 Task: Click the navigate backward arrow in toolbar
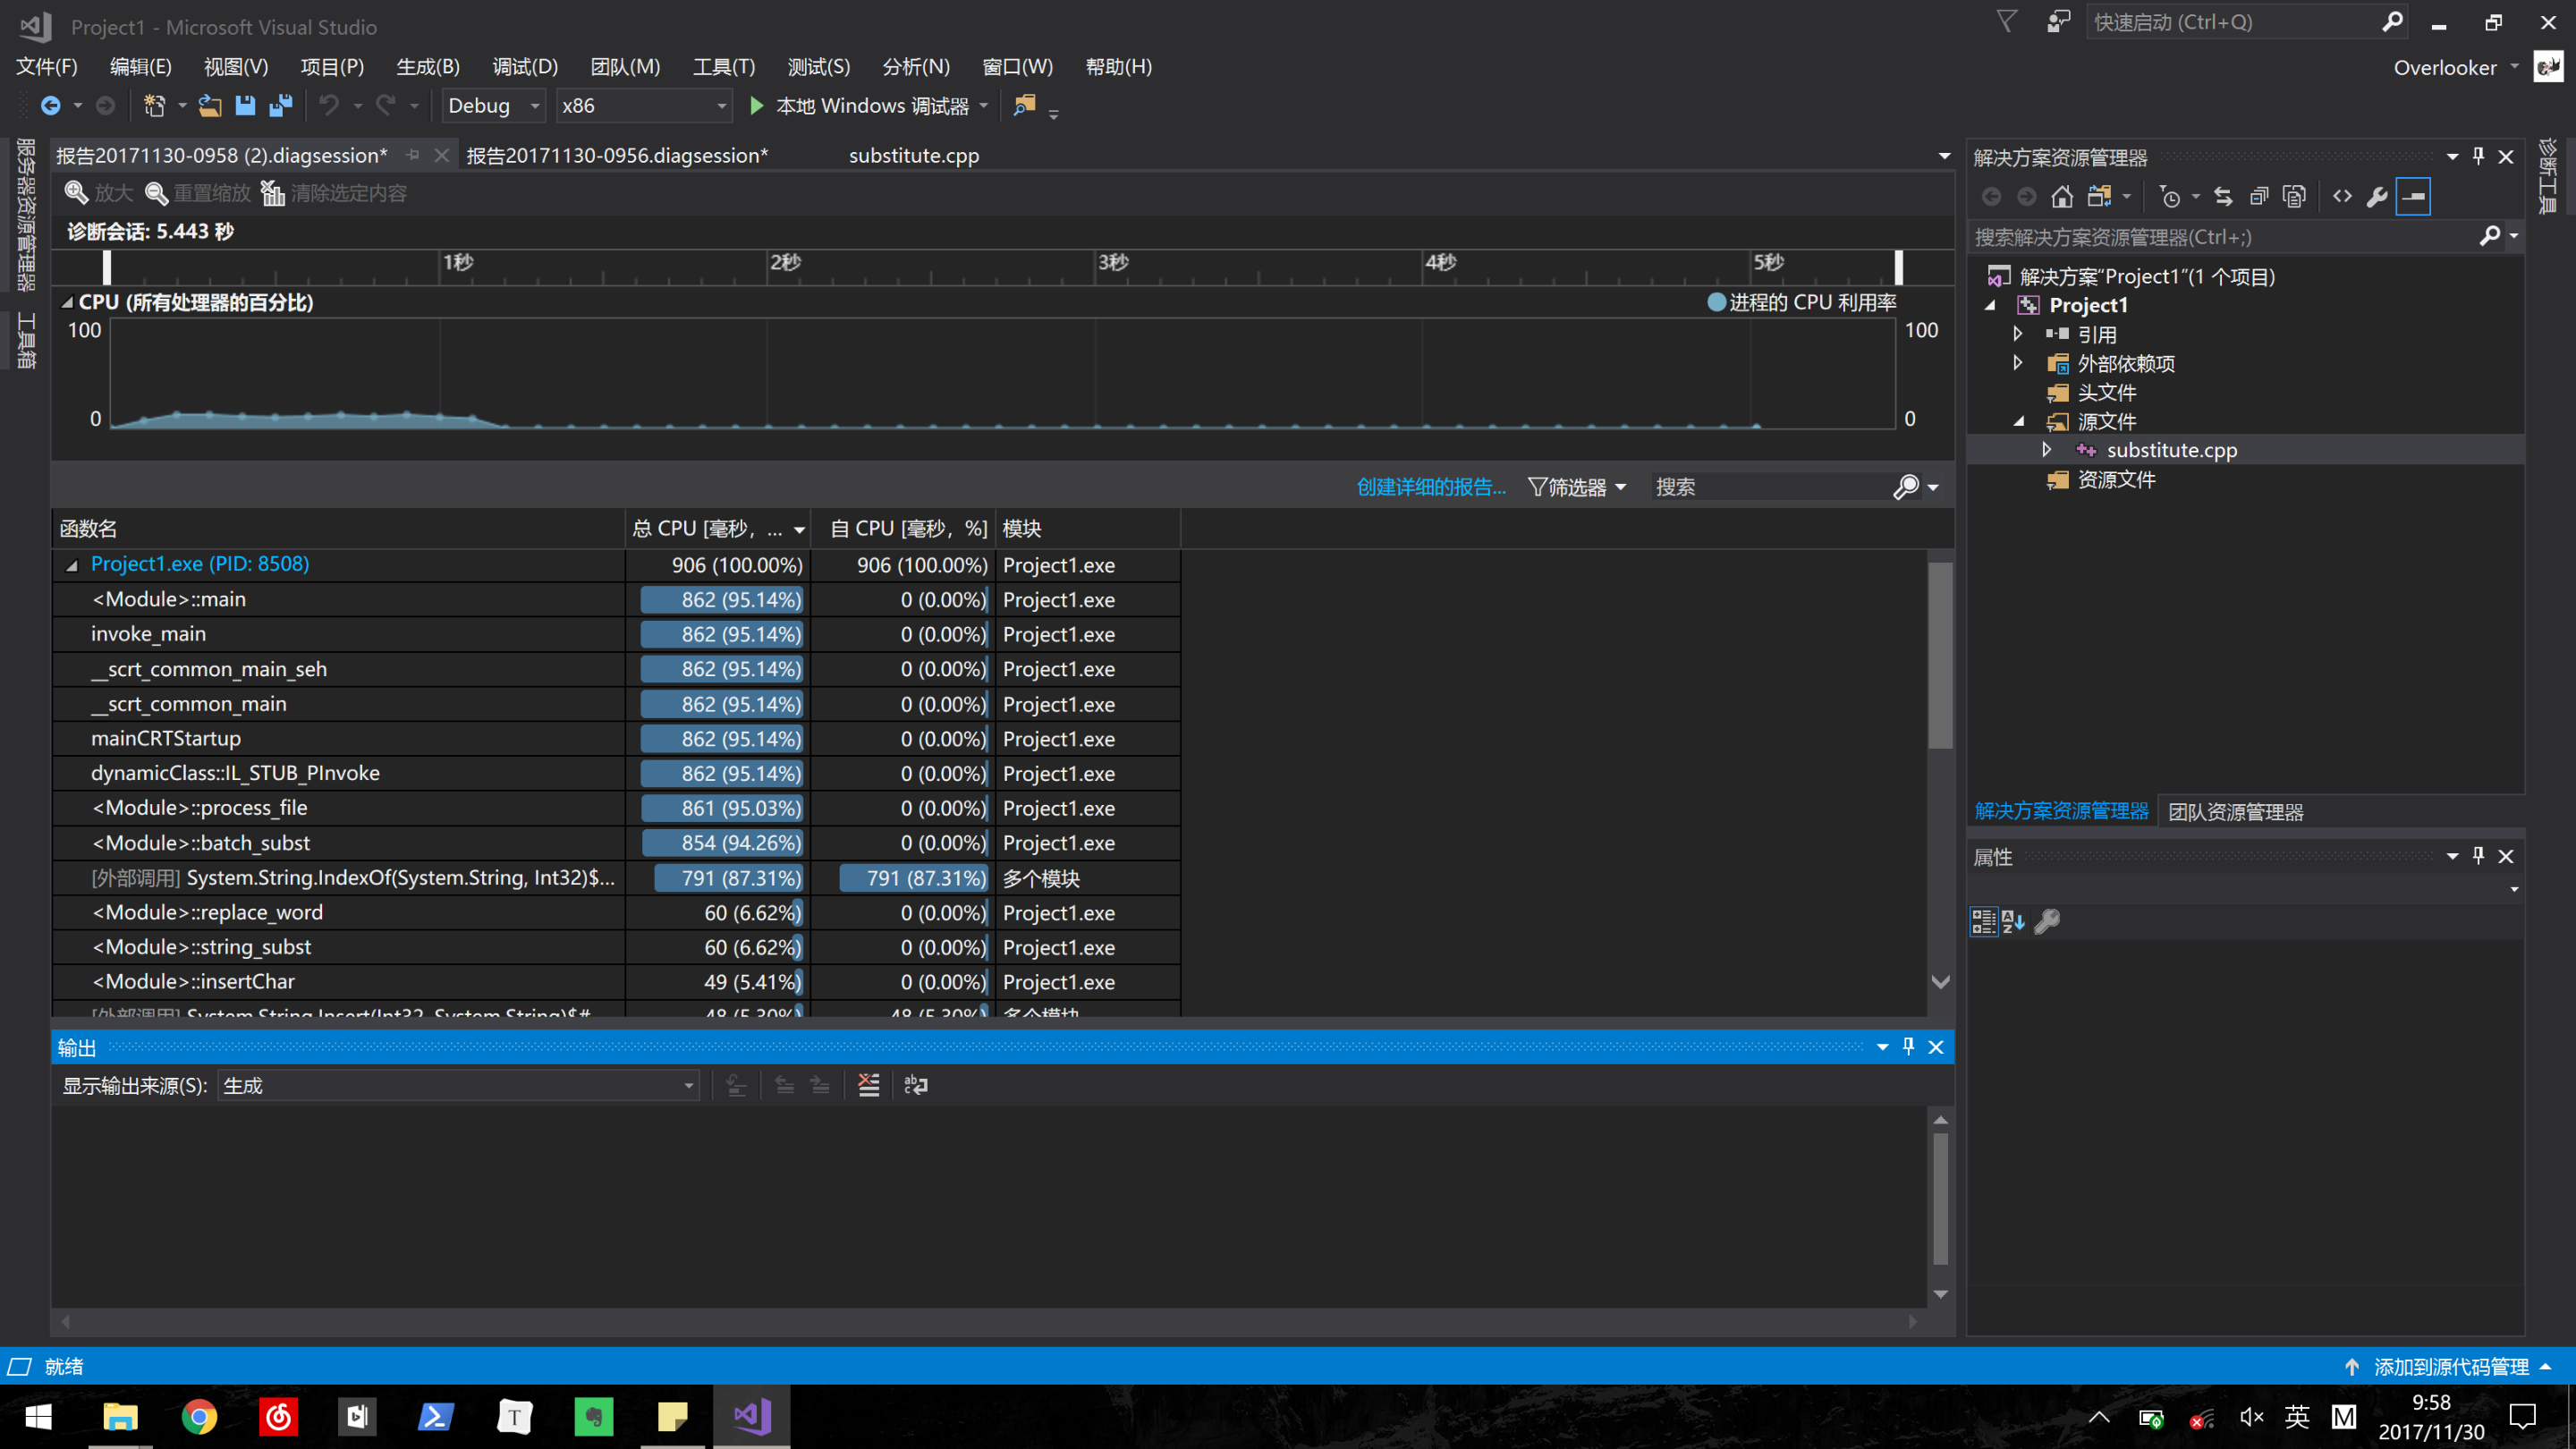click(x=50, y=105)
